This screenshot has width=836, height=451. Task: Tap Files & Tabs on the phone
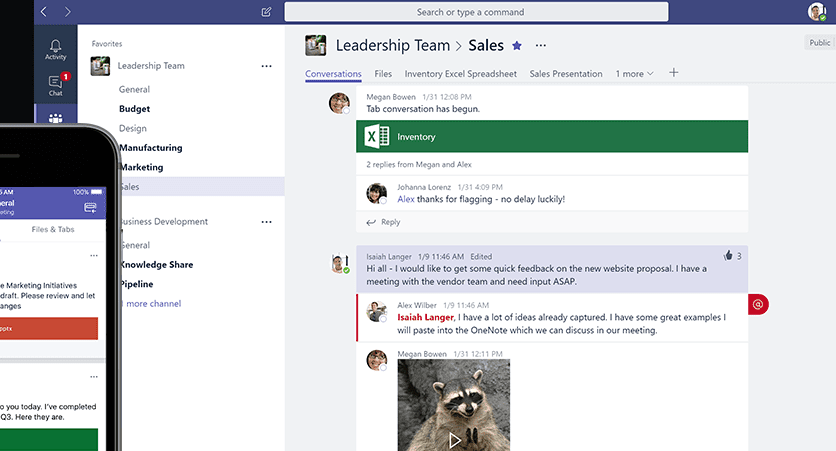pyautogui.click(x=53, y=229)
